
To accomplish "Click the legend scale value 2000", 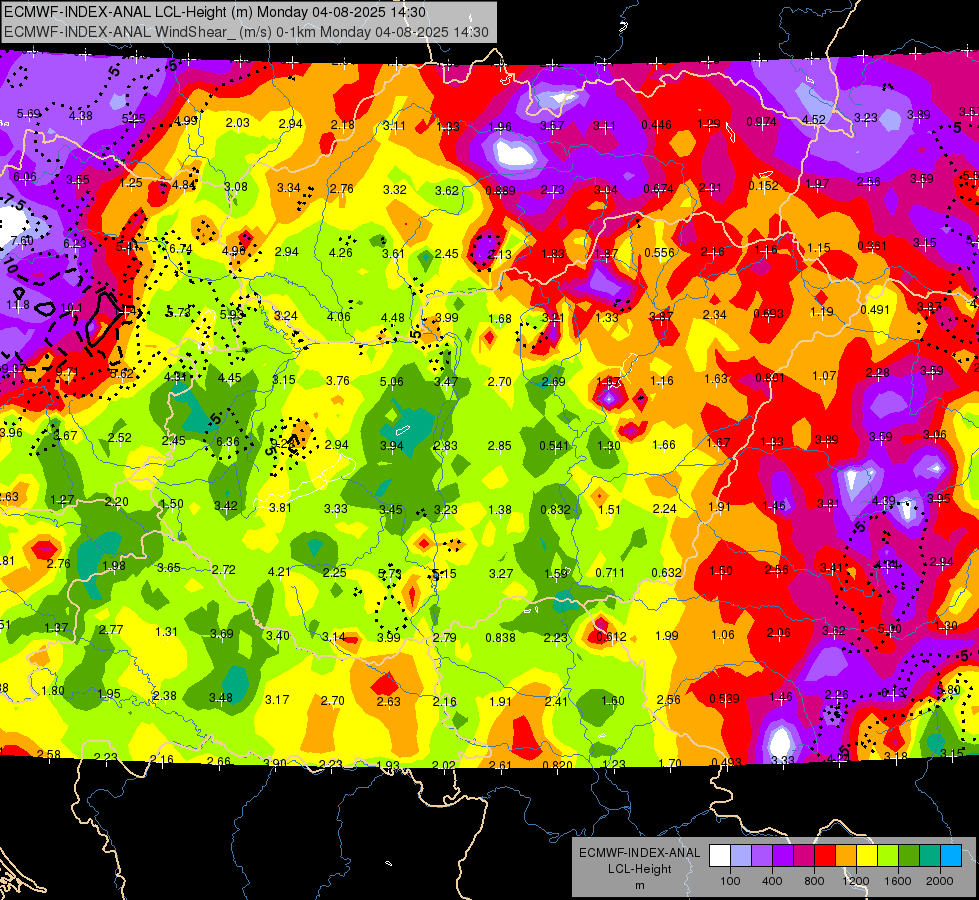I will [x=939, y=881].
